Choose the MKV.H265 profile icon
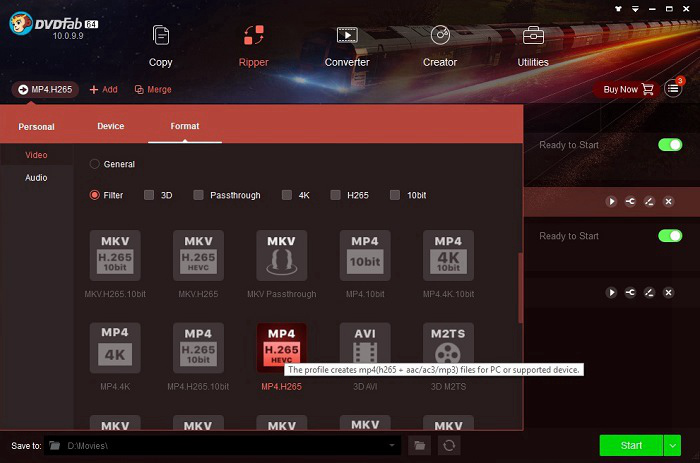 198,255
